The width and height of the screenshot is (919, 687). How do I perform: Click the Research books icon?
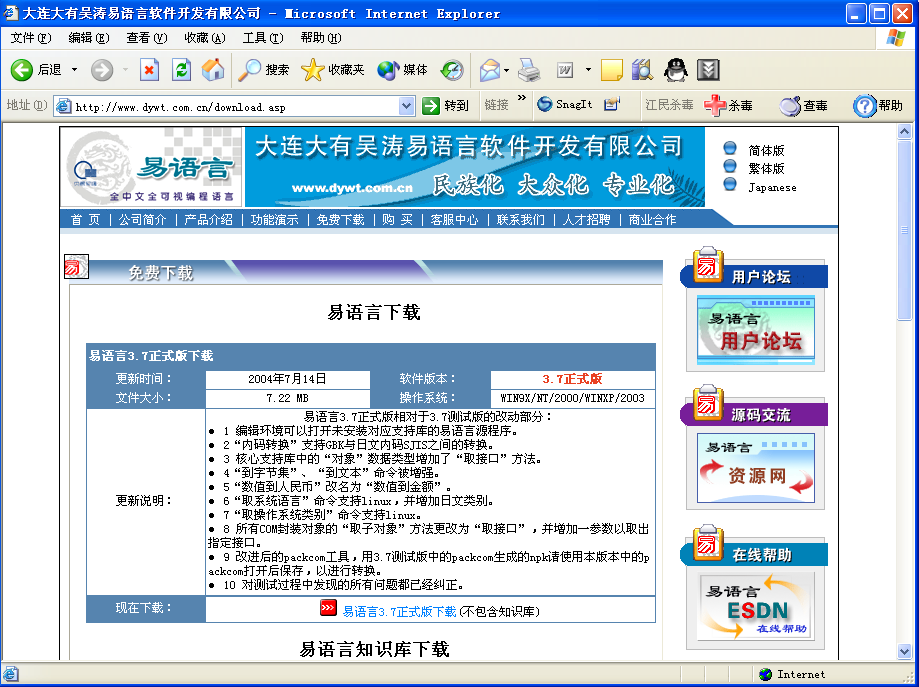coord(643,70)
